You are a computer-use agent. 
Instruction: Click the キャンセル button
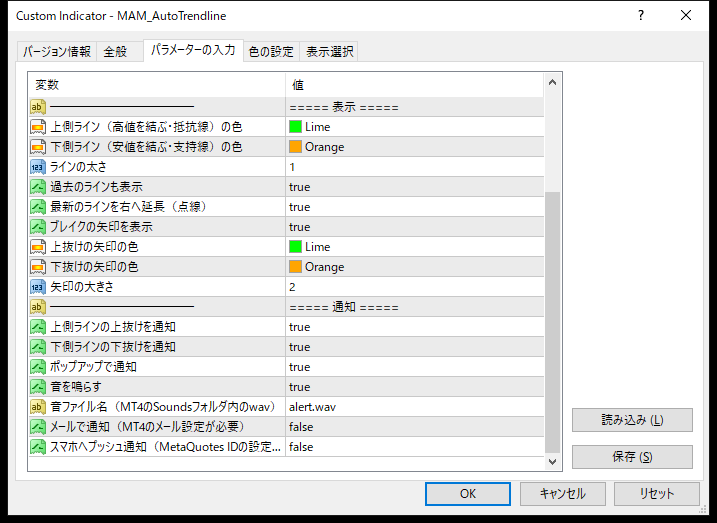point(562,494)
